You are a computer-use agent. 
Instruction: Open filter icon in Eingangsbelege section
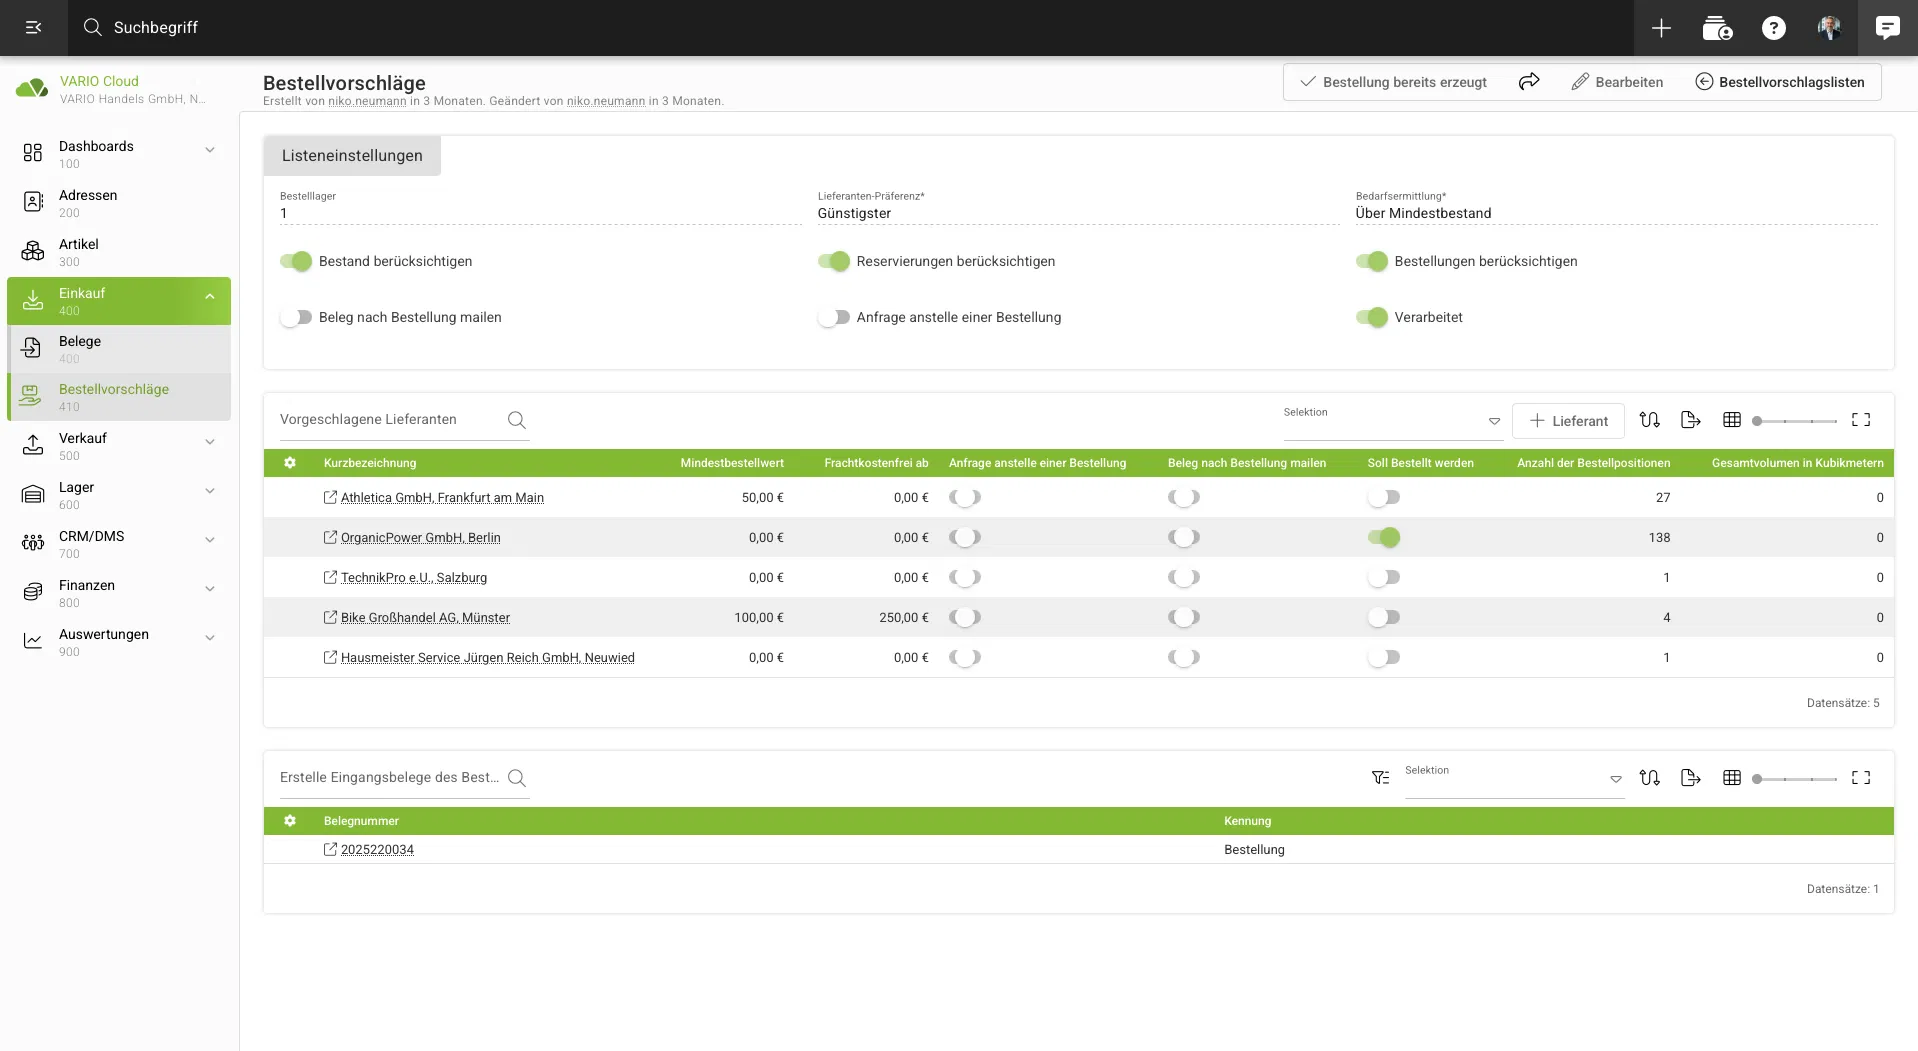1381,778
